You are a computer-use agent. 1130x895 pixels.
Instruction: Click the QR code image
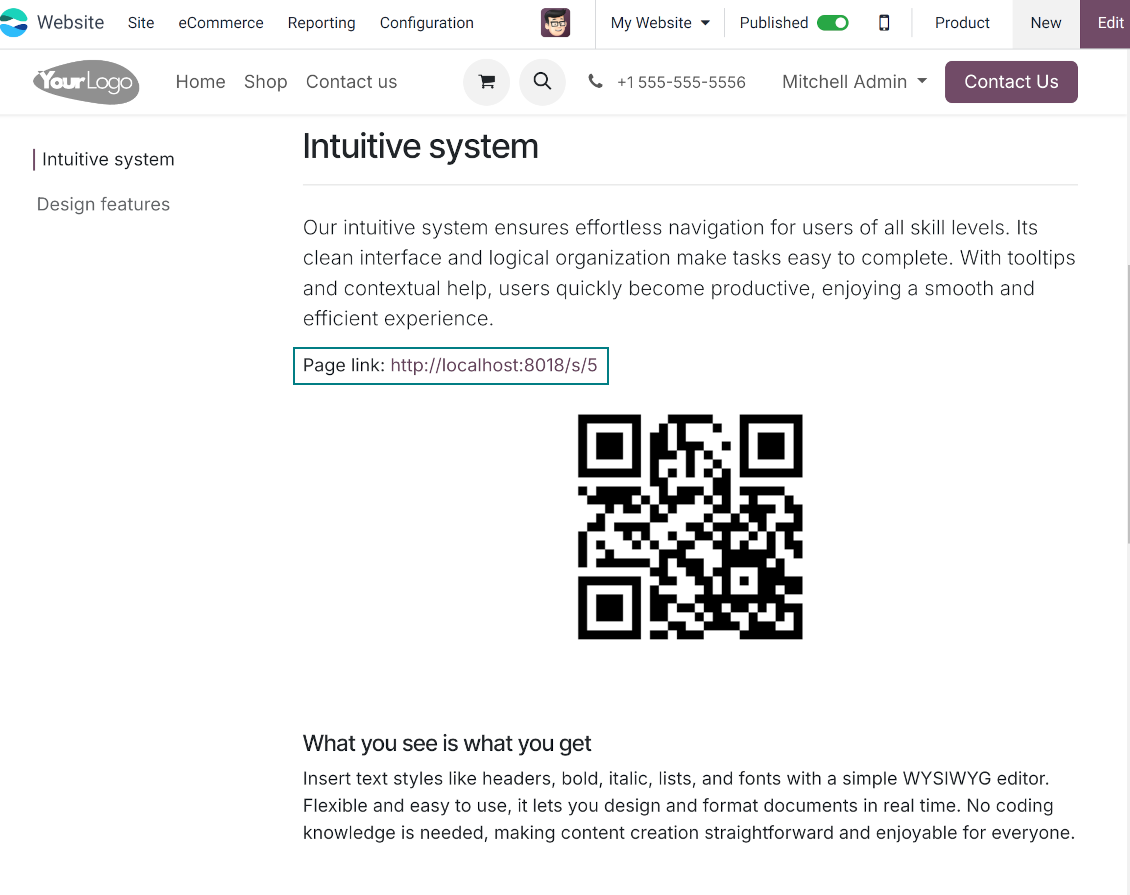click(690, 527)
